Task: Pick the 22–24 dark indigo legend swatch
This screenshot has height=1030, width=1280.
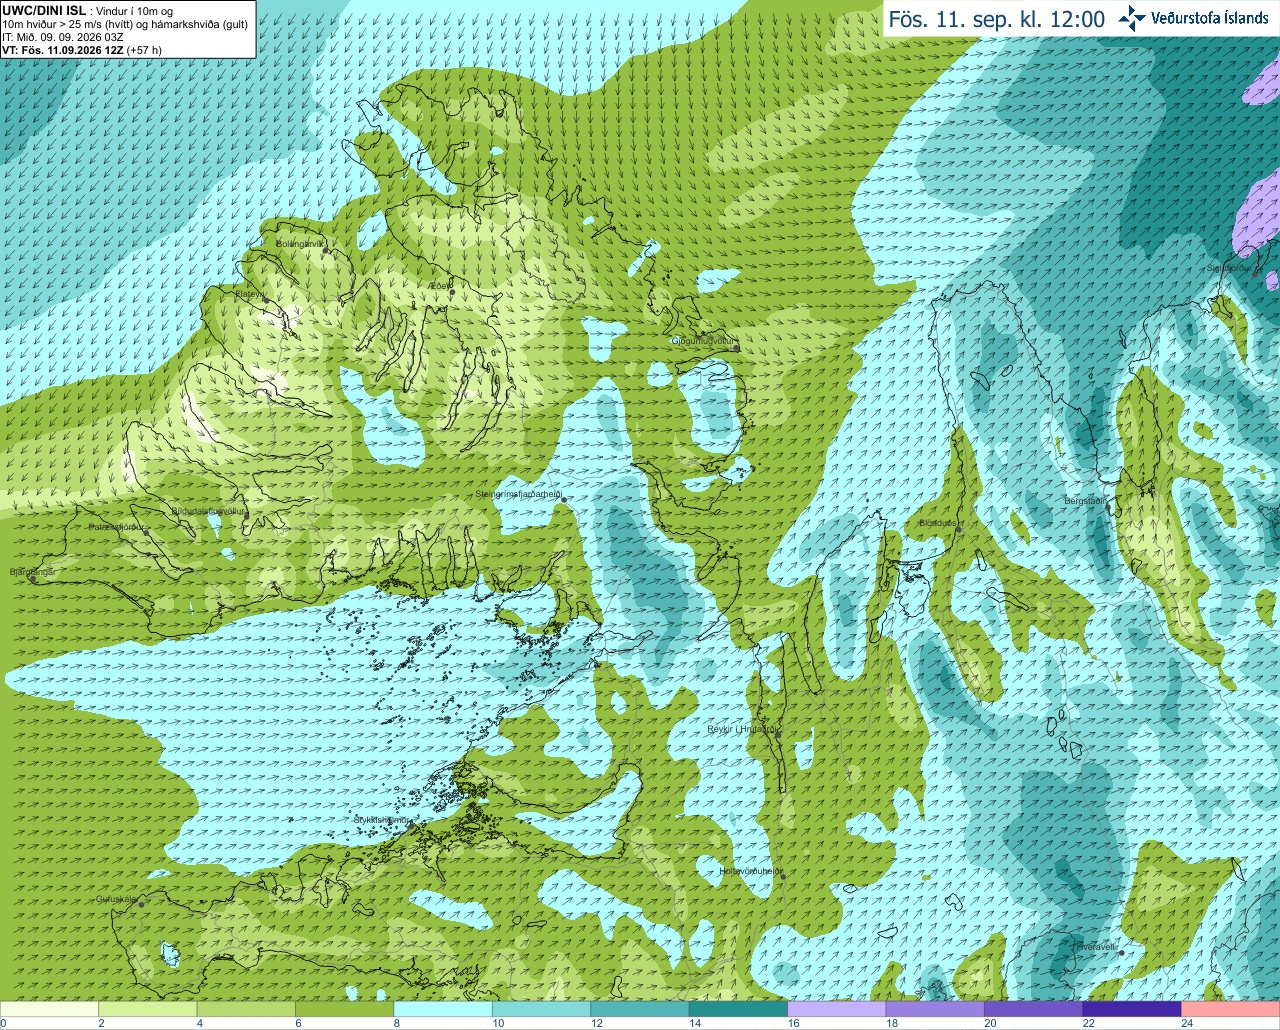Action: pyautogui.click(x=1131, y=1009)
